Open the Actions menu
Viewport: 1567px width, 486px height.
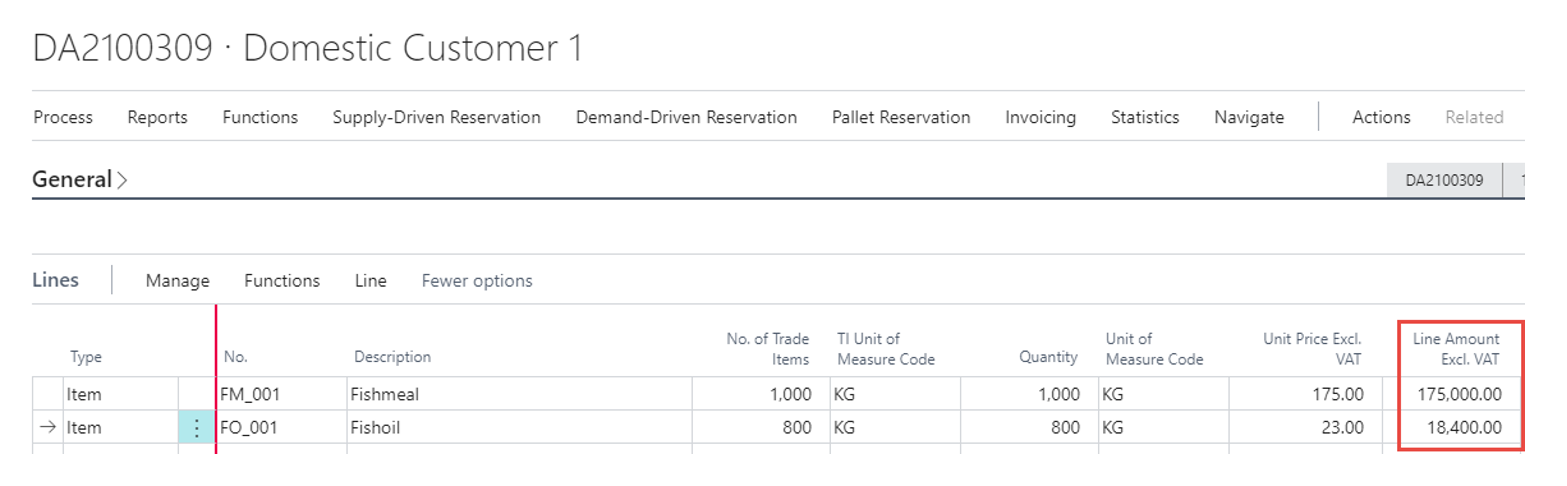[1381, 117]
